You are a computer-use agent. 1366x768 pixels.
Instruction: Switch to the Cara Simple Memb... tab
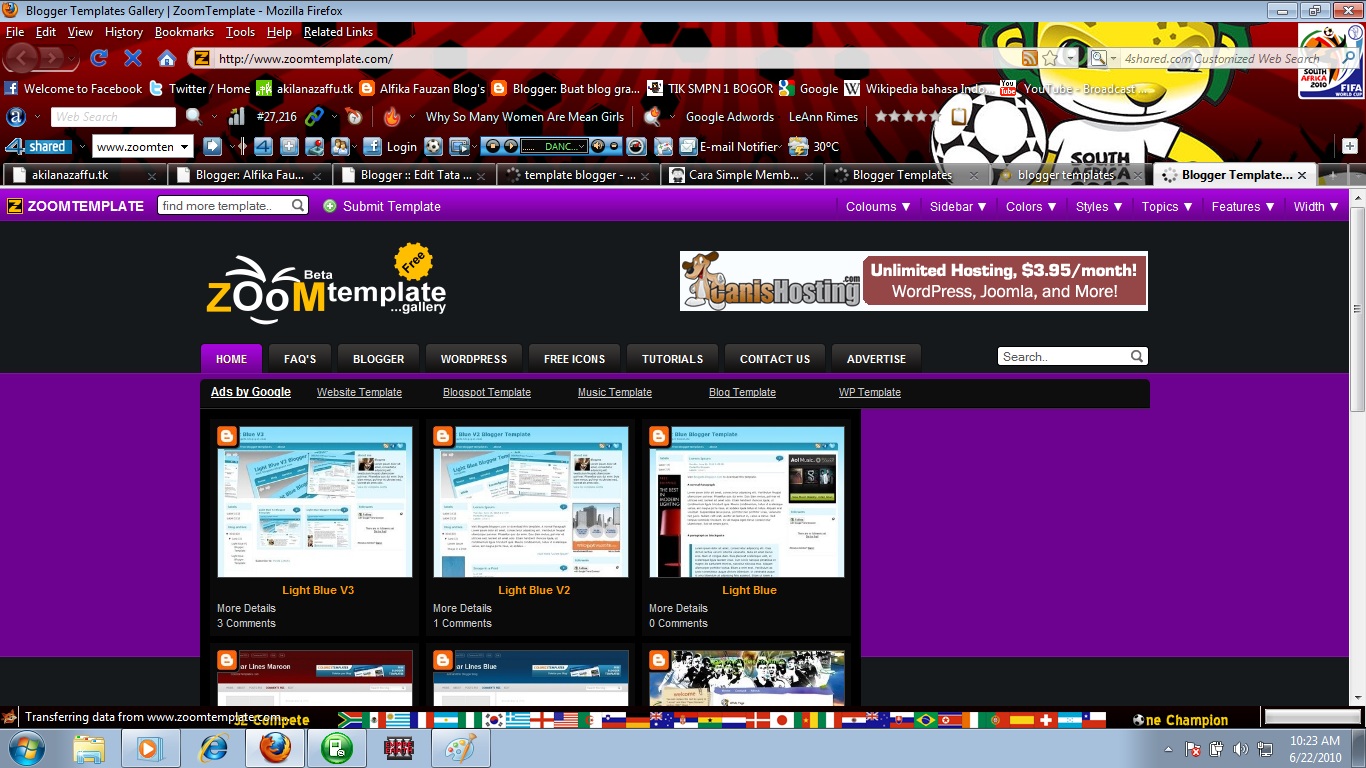click(x=744, y=175)
